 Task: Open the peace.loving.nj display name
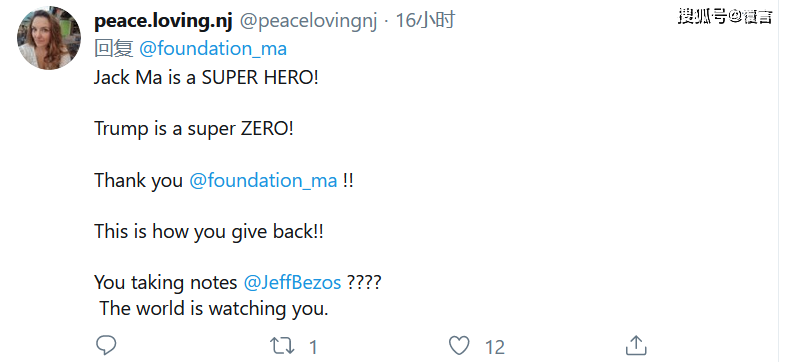(x=163, y=21)
